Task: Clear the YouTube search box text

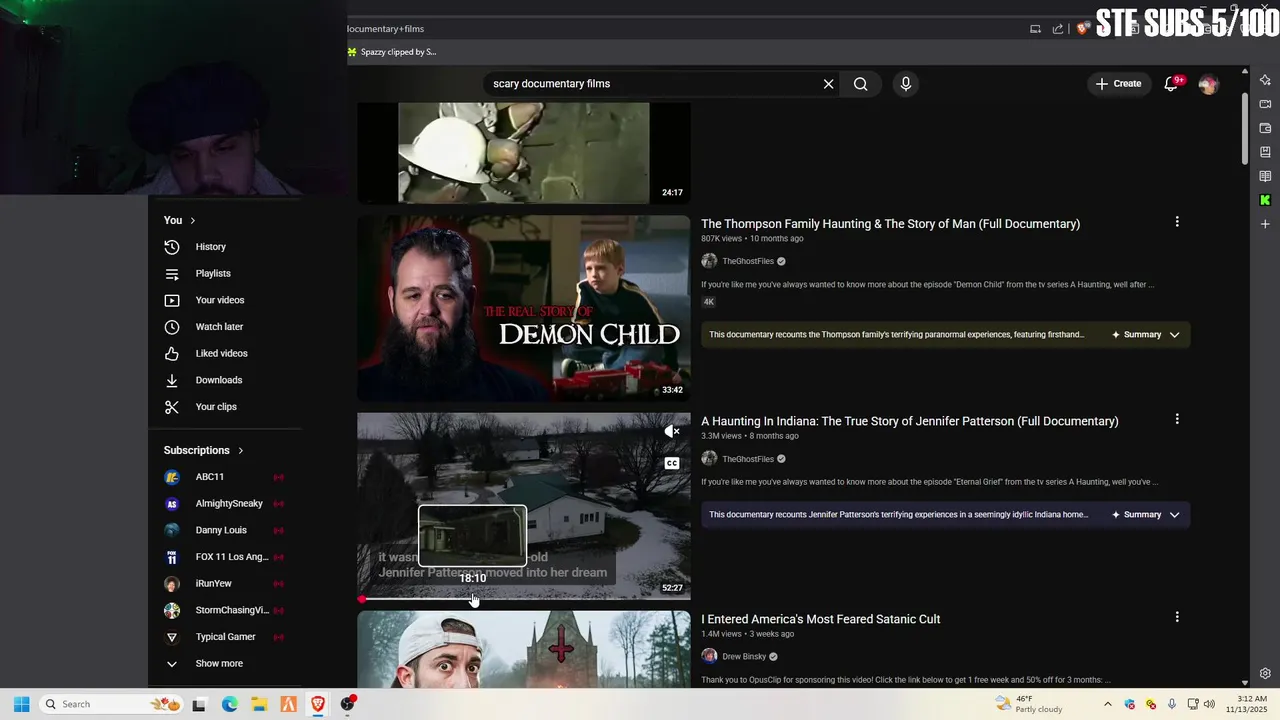Action: pos(828,84)
